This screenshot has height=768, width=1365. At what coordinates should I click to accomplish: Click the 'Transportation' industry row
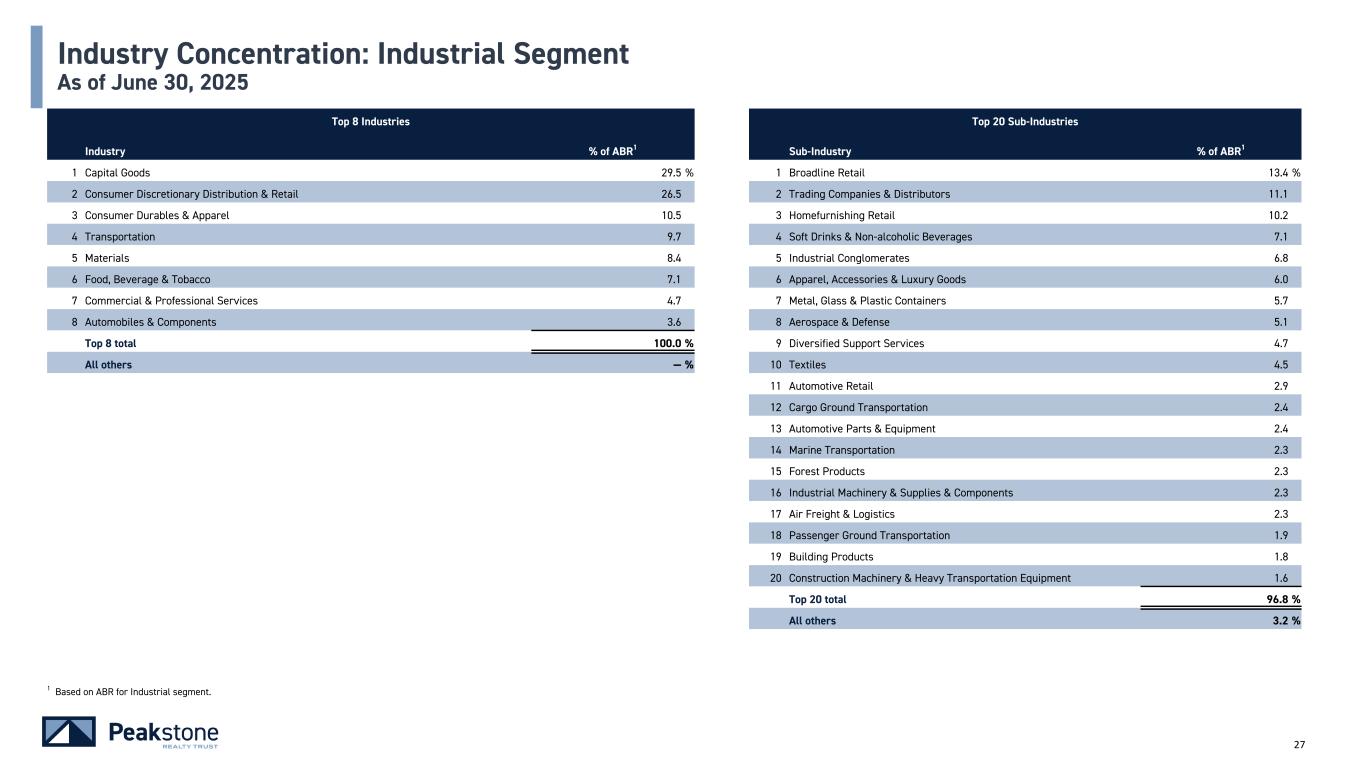[120, 237]
